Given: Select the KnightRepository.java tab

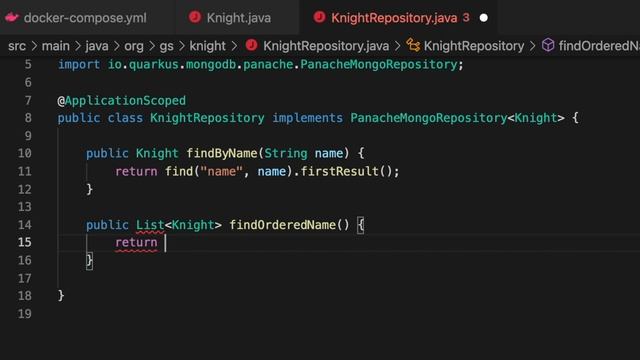Looking at the screenshot, I should 394,18.
